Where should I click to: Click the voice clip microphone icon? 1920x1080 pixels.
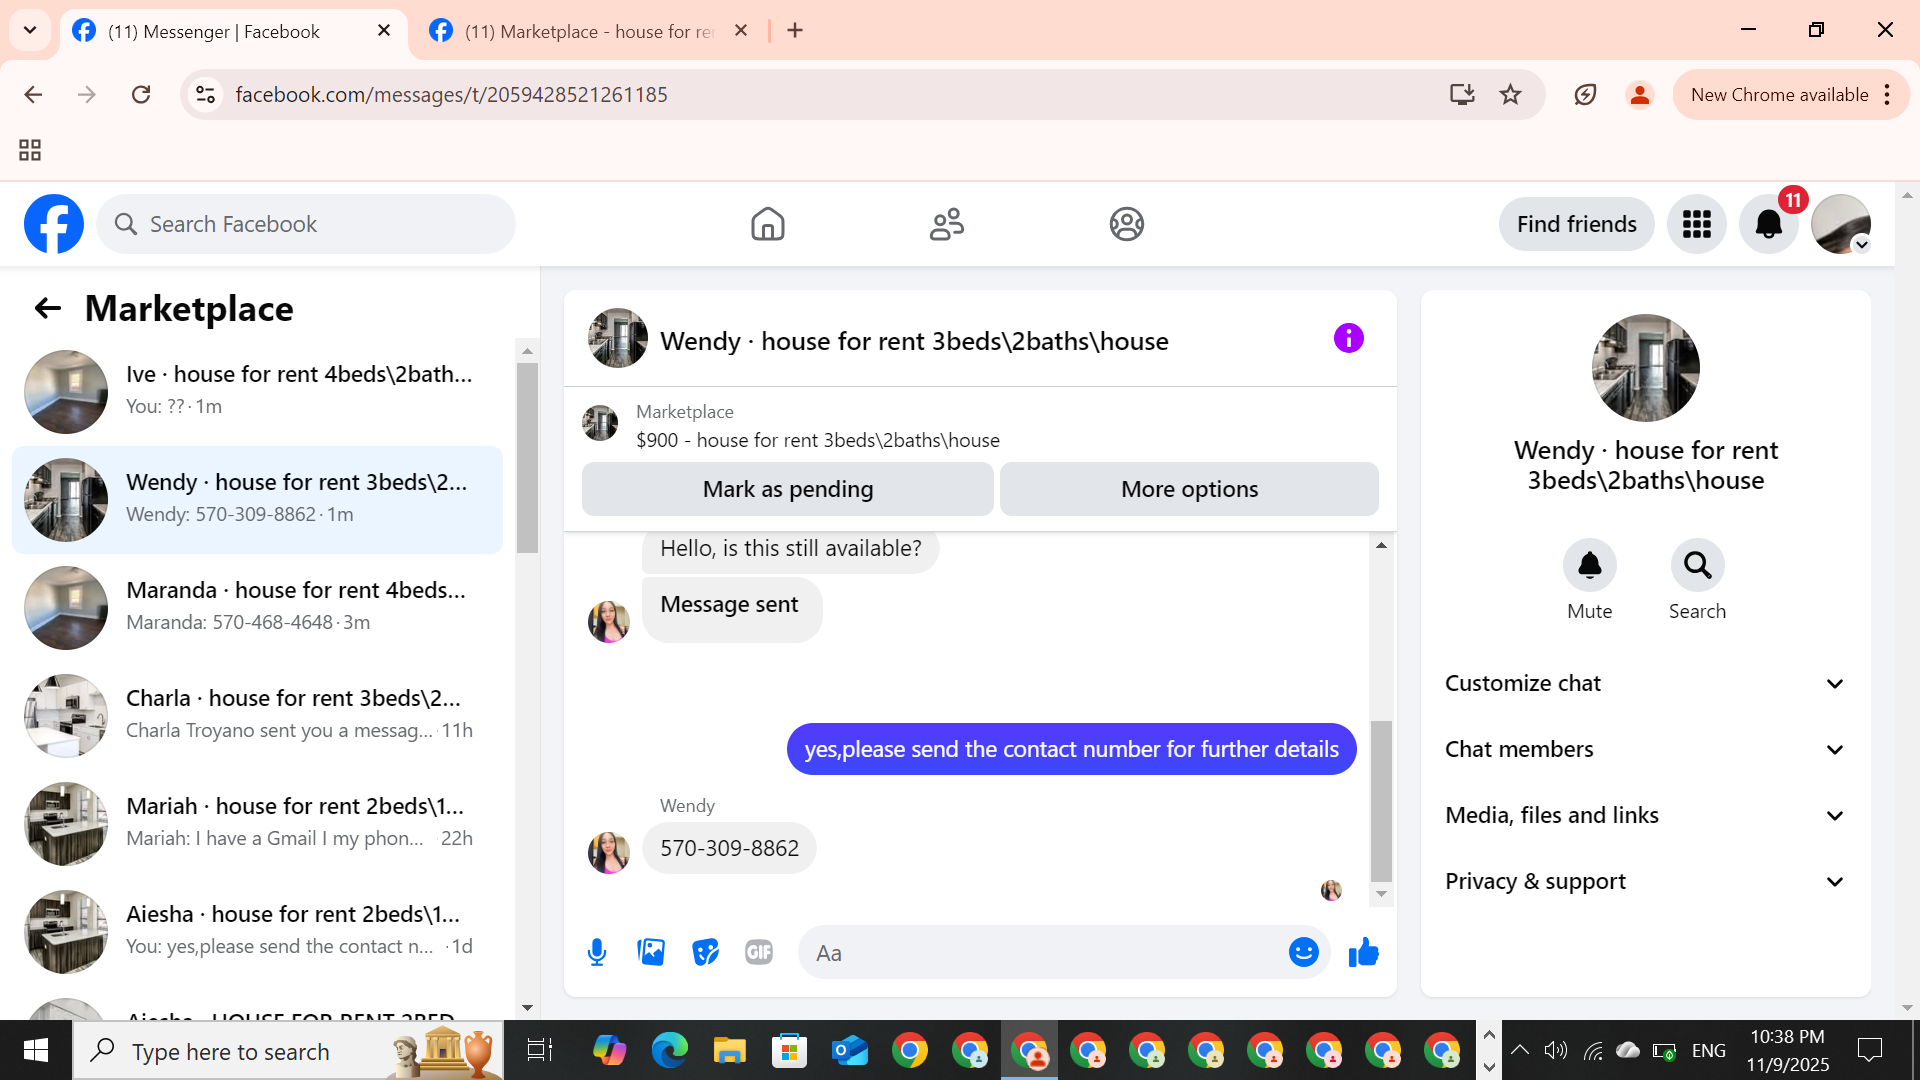pyautogui.click(x=597, y=953)
